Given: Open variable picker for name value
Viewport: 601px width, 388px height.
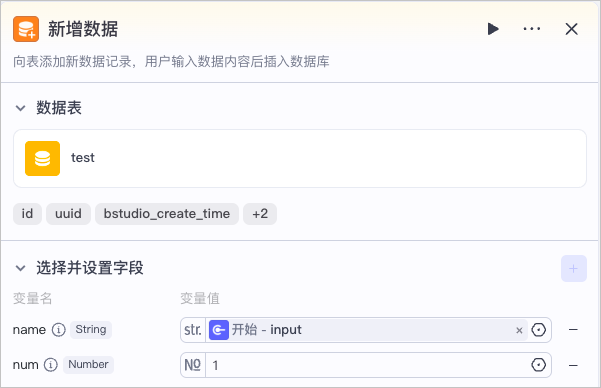Looking at the screenshot, I should pos(539,330).
